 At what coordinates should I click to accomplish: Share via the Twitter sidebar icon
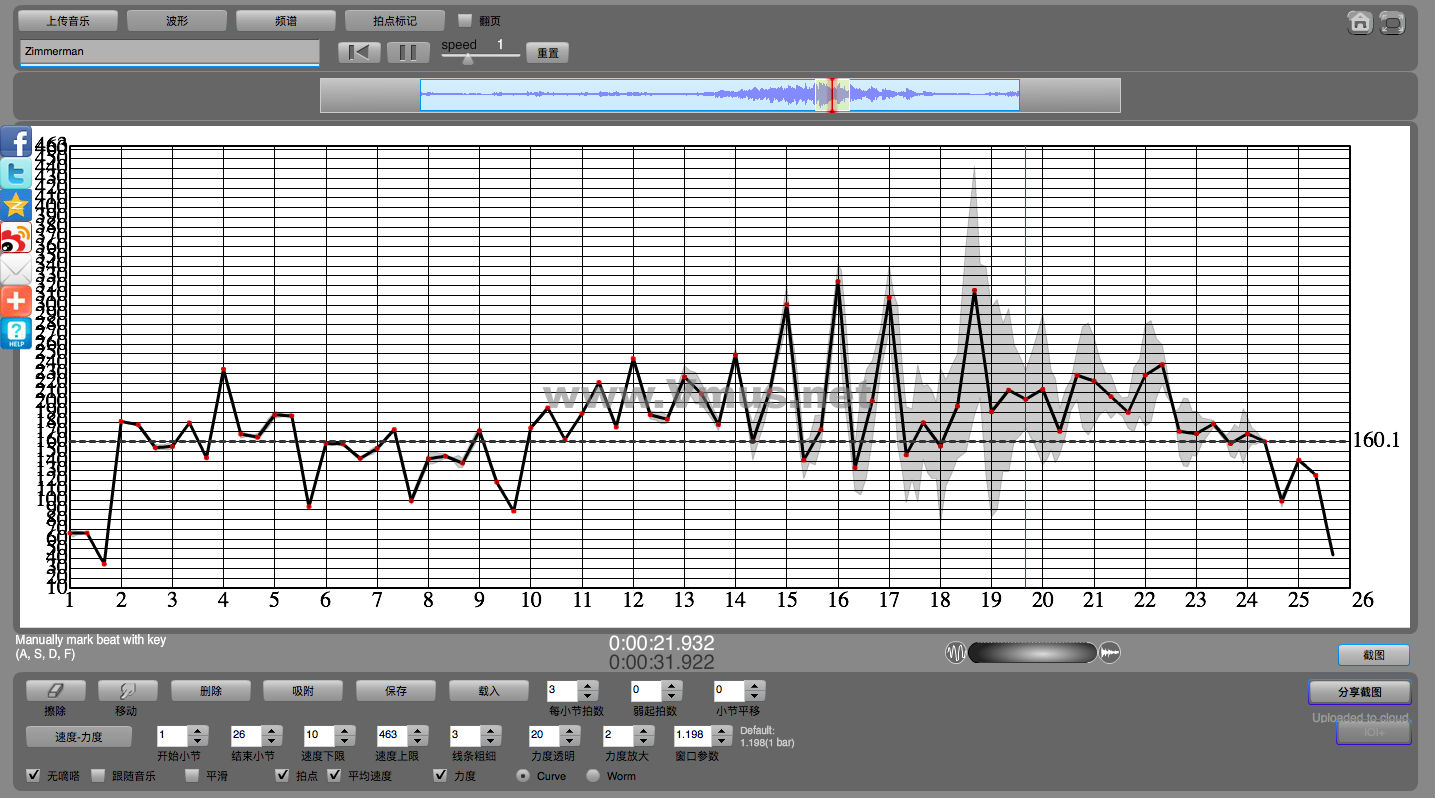point(16,173)
